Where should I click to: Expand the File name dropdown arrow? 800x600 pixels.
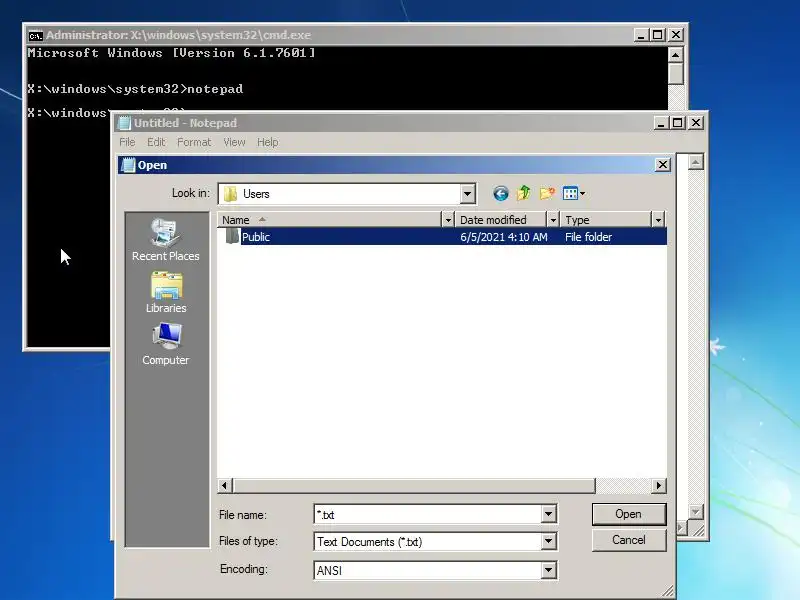point(548,514)
